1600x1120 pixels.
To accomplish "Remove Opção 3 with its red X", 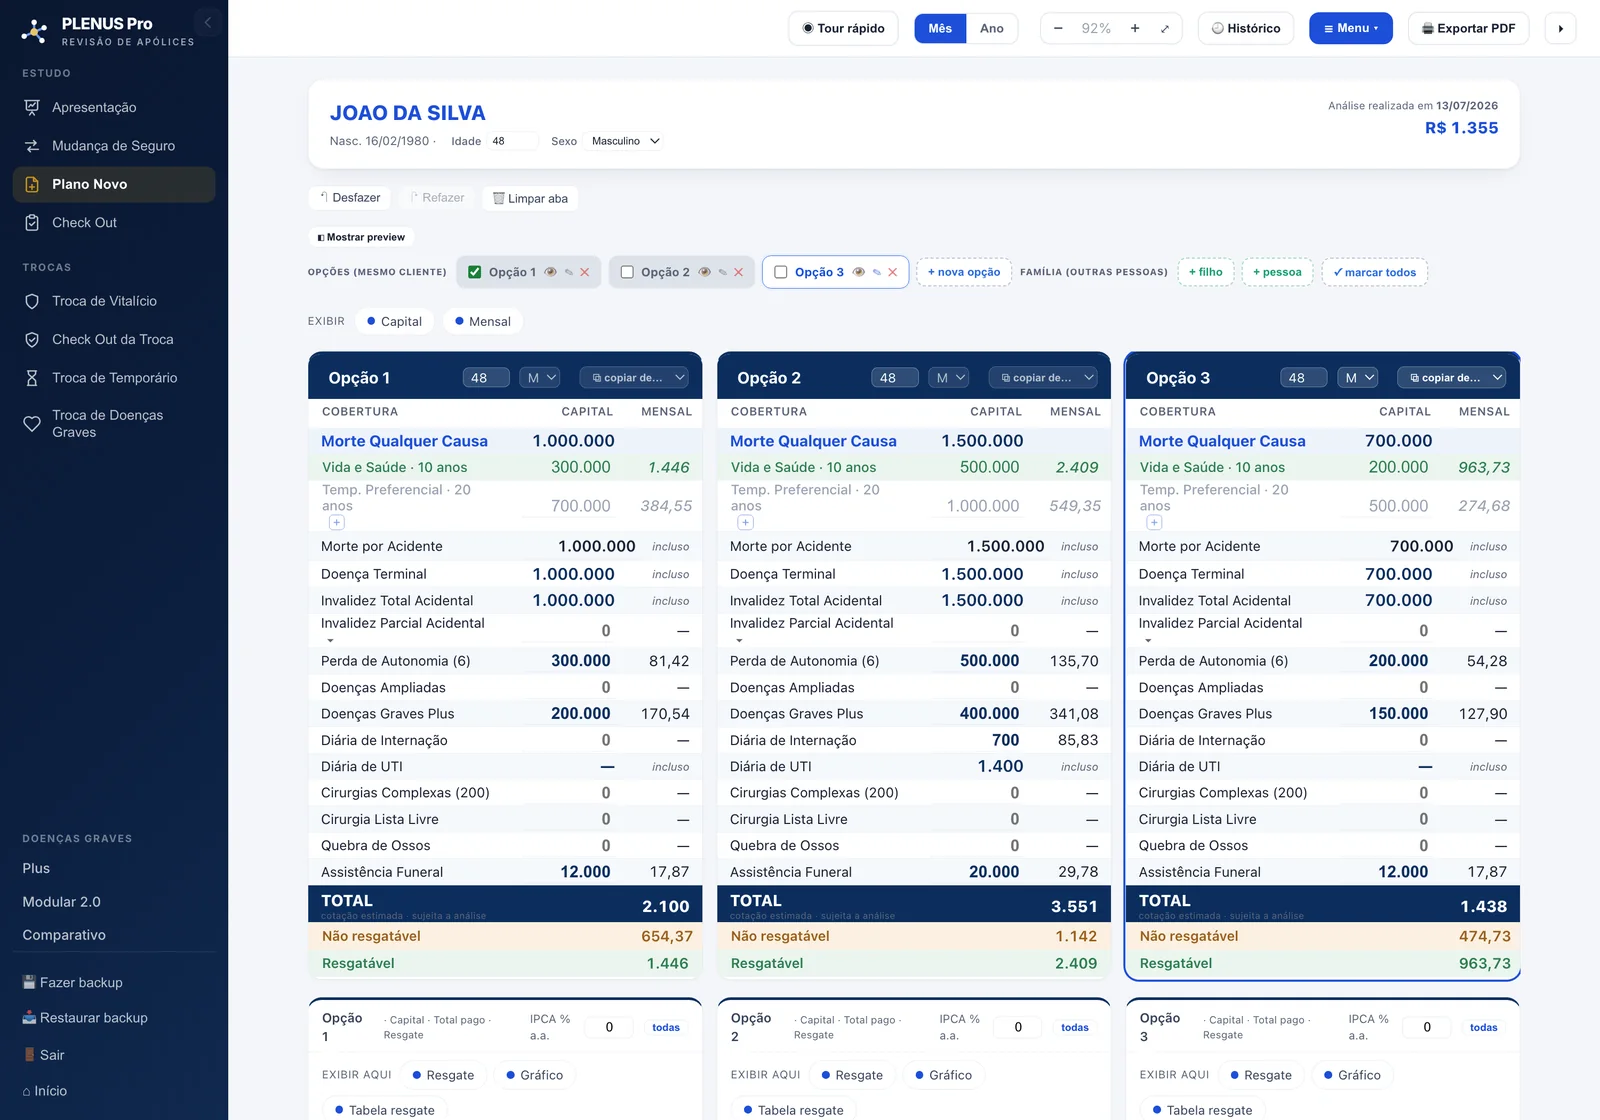I will pyautogui.click(x=893, y=272).
